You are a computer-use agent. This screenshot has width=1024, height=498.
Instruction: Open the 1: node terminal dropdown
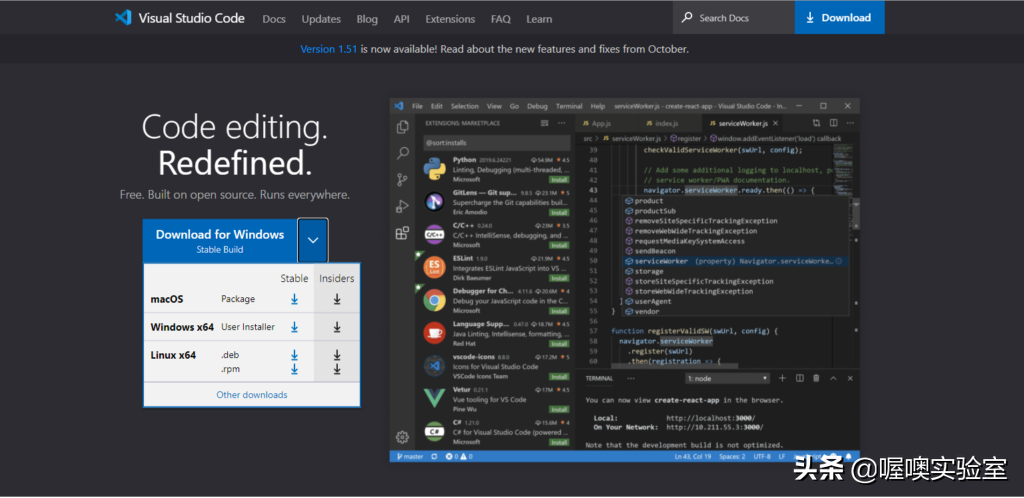pyautogui.click(x=728, y=379)
